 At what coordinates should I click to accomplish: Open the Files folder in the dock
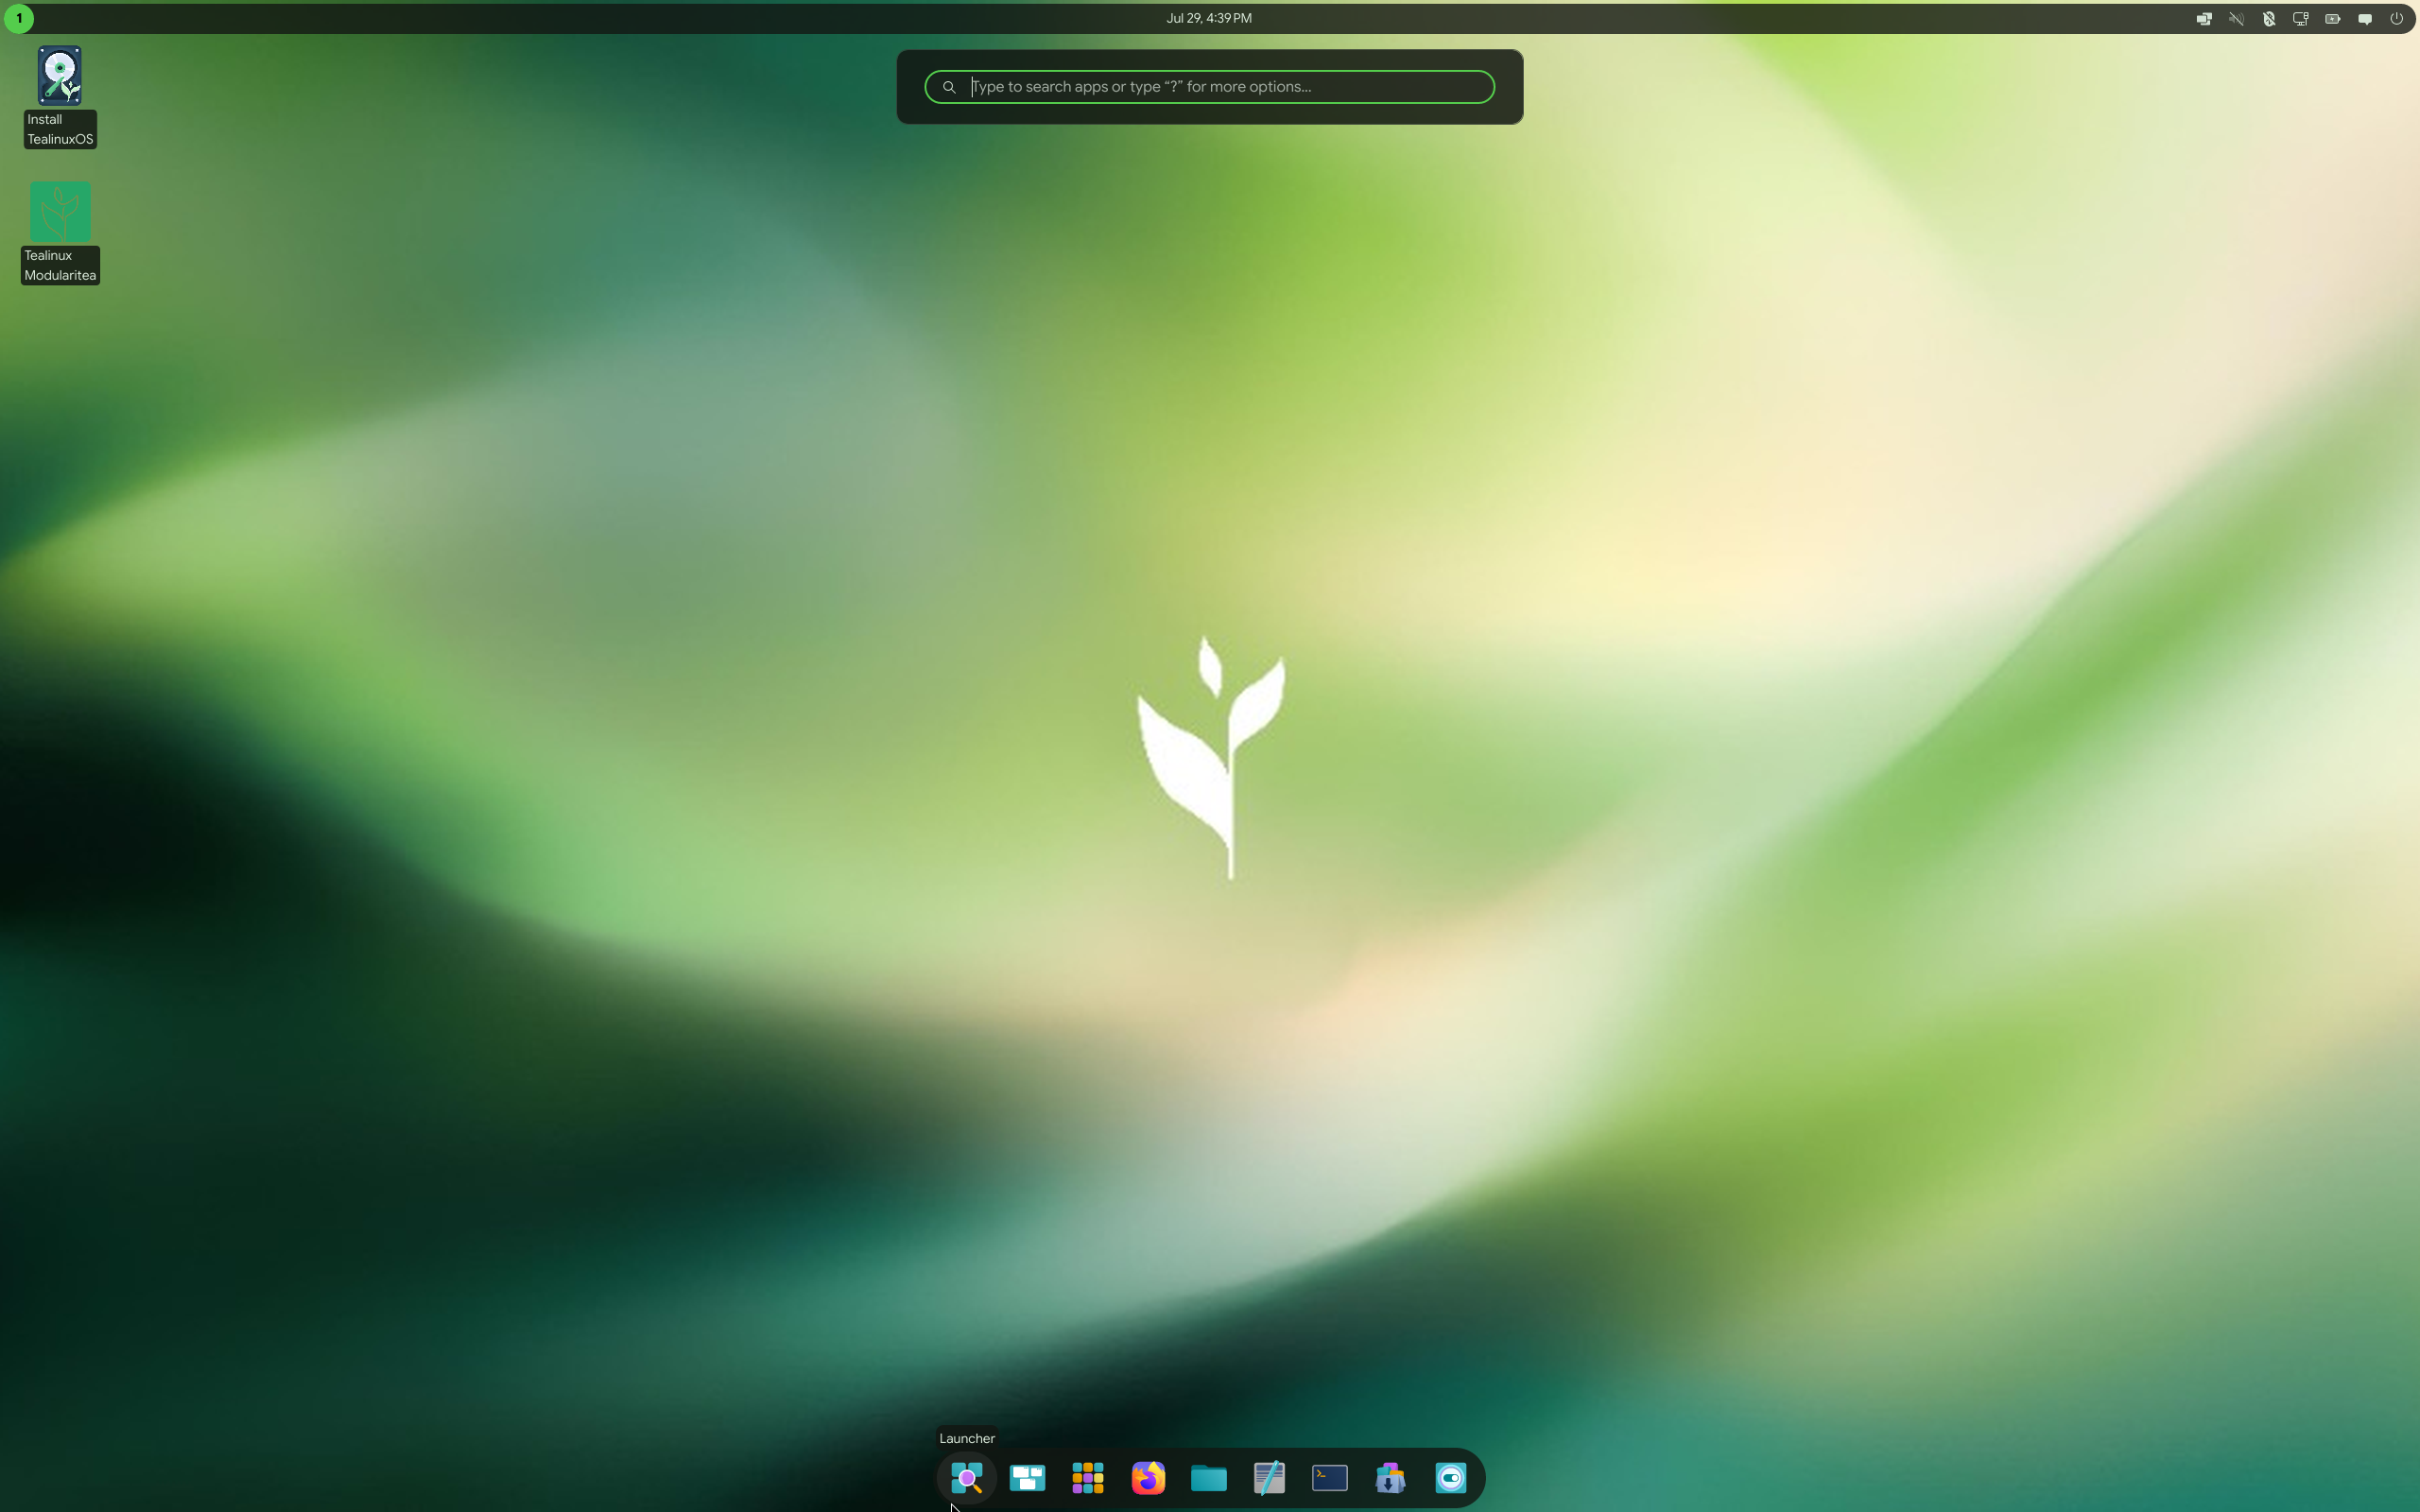coord(1209,1477)
